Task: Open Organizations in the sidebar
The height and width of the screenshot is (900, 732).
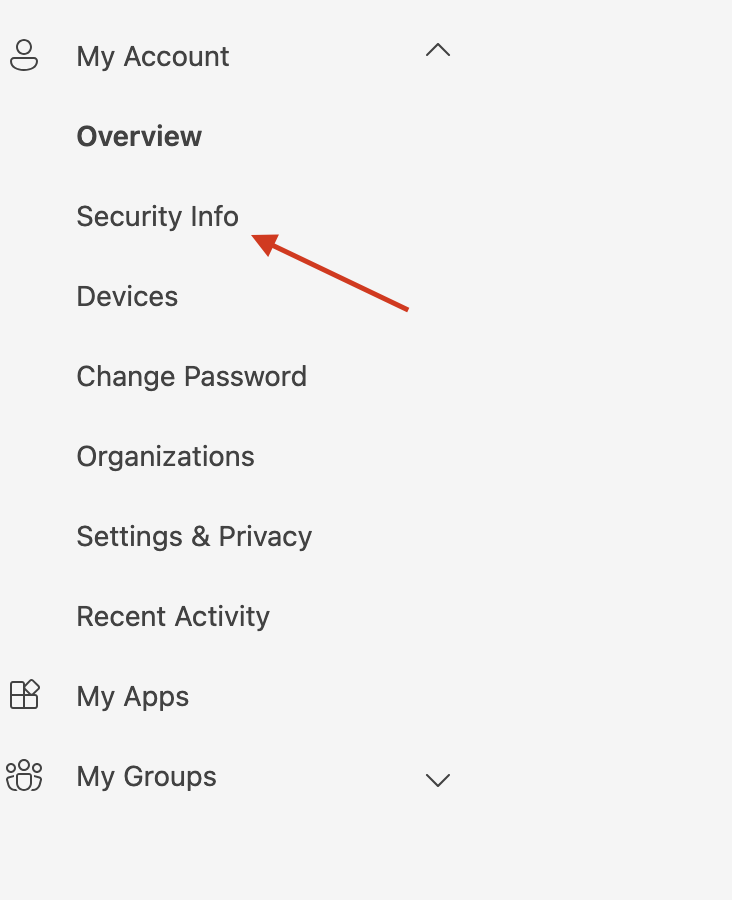Action: tap(165, 457)
